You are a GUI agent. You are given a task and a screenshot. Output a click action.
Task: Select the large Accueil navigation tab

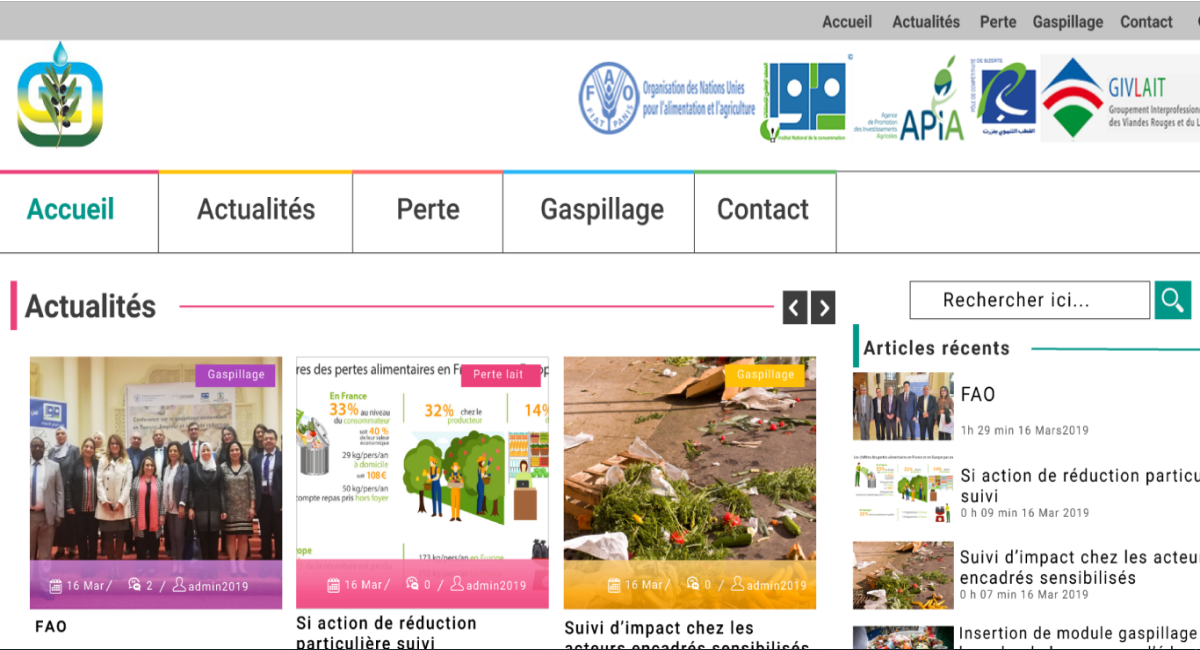click(x=79, y=211)
